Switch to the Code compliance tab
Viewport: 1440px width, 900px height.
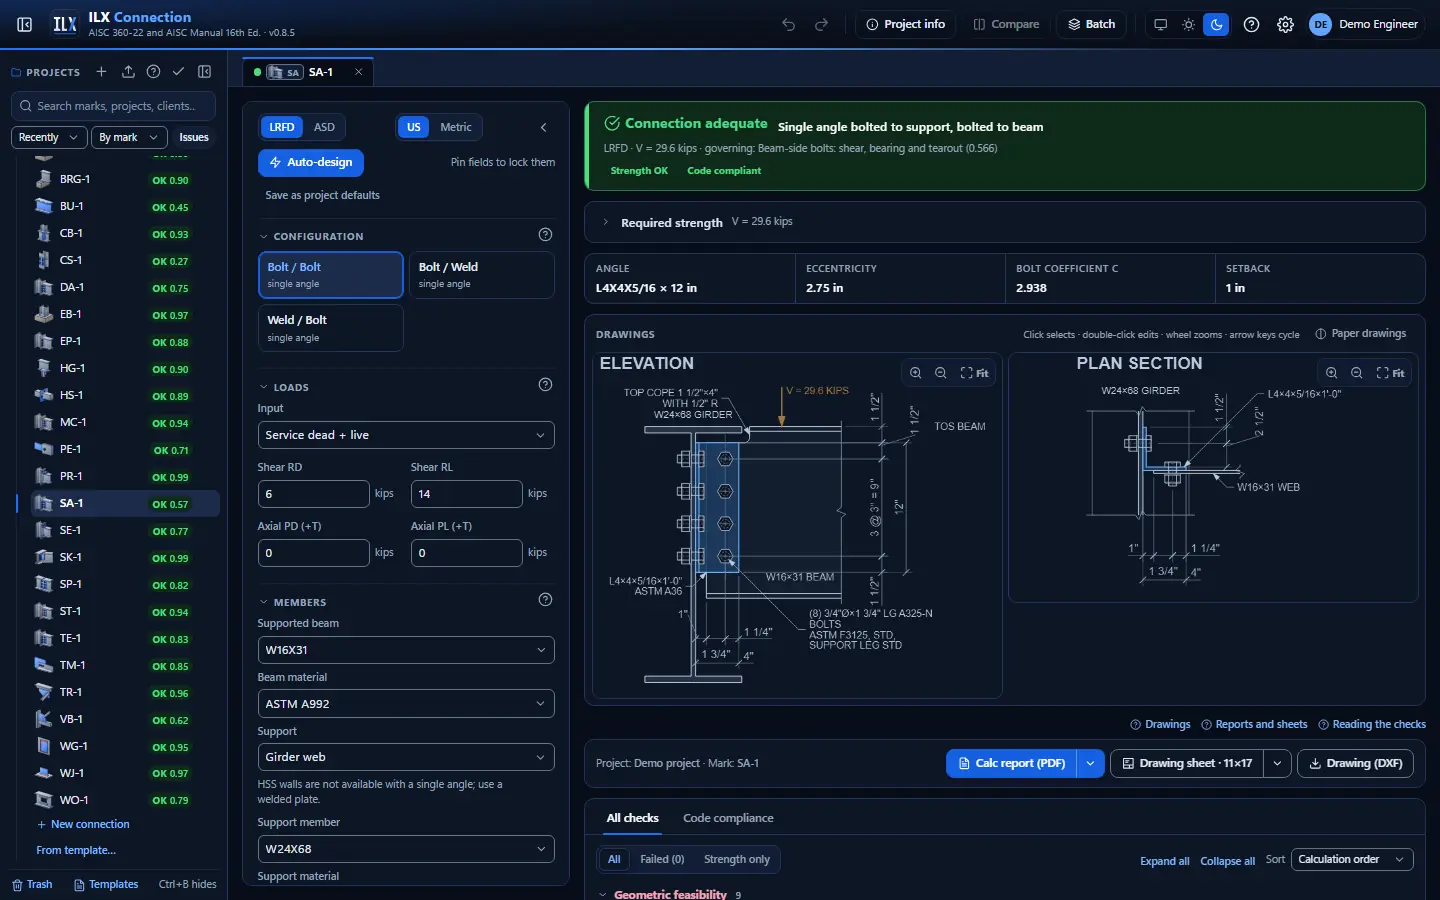click(x=728, y=818)
